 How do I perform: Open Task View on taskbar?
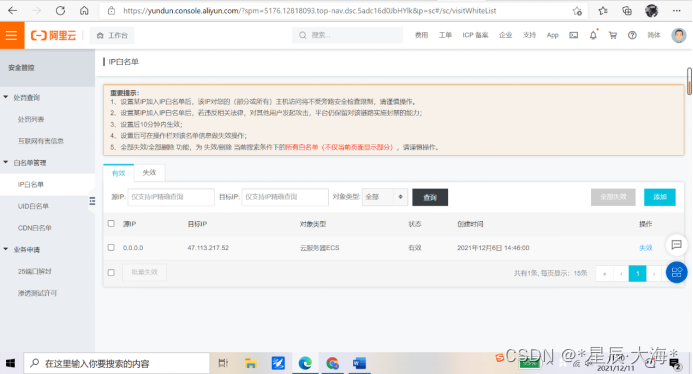223,363
